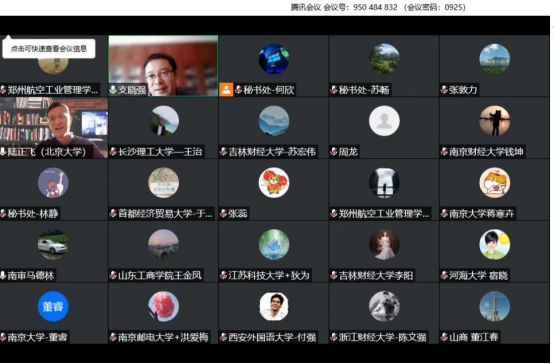Open 支晓强's live video tile
Image resolution: width=554 pixels, height=364 pixels.
tap(163, 66)
